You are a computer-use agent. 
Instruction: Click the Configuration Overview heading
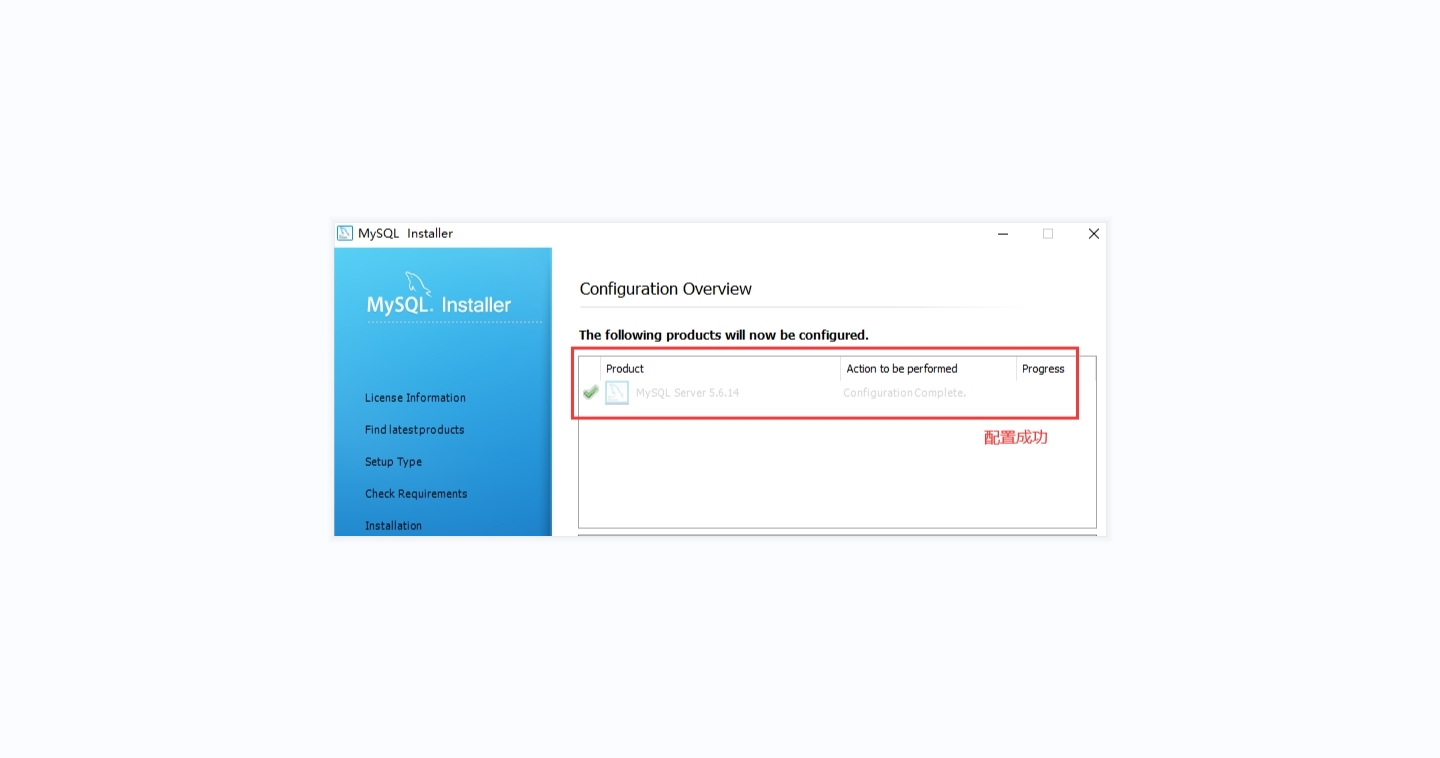[666, 289]
